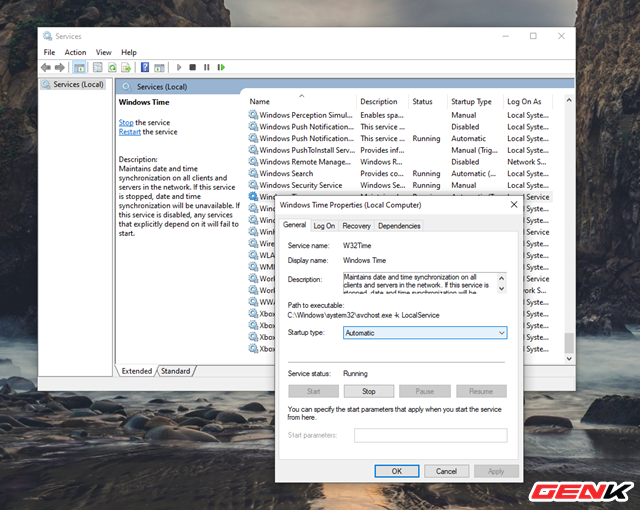
Task: Open the Startup type combo box
Action: [425, 333]
